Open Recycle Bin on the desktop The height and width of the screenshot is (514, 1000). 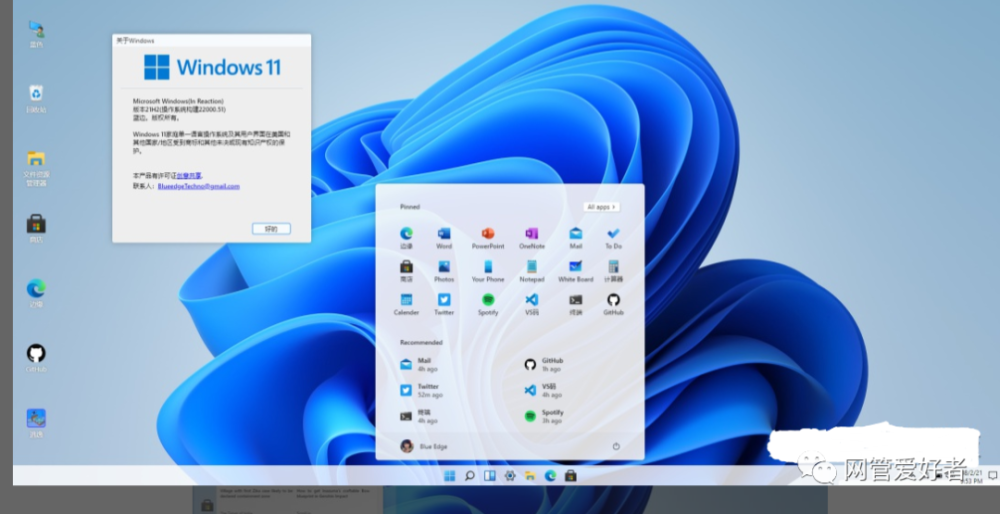point(36,95)
